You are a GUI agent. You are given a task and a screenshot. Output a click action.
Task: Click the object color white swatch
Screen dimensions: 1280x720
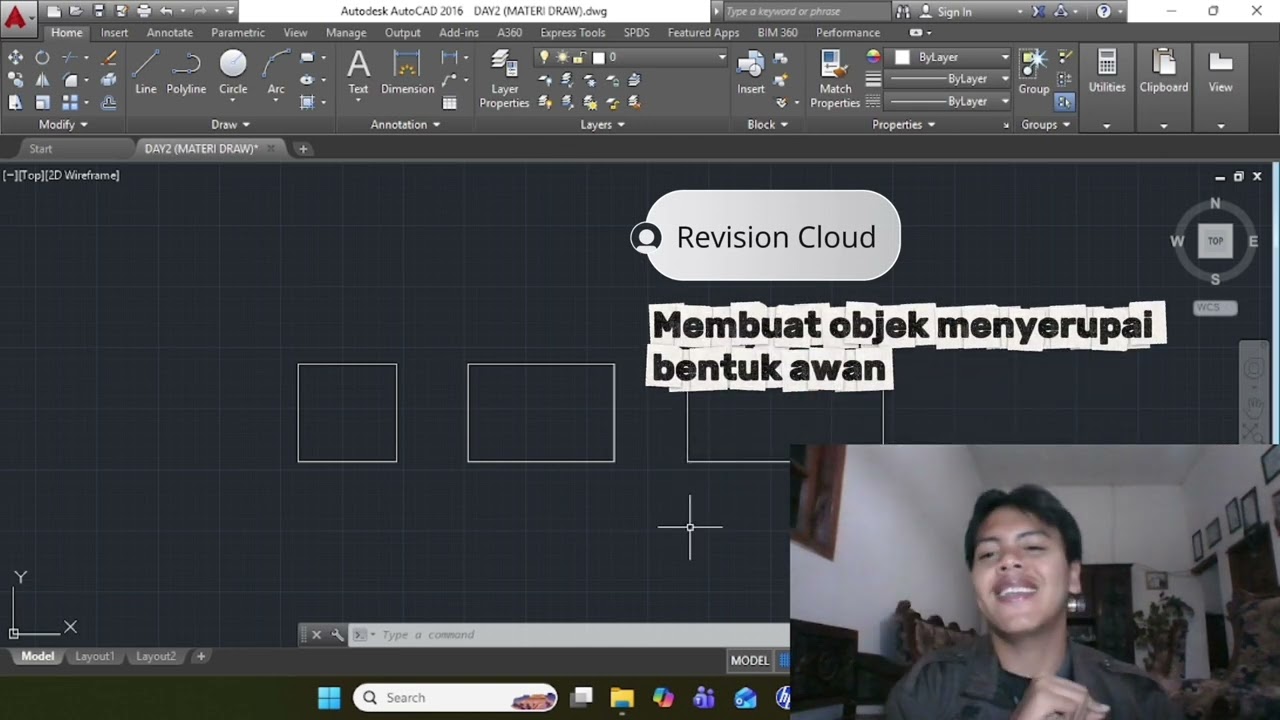903,57
